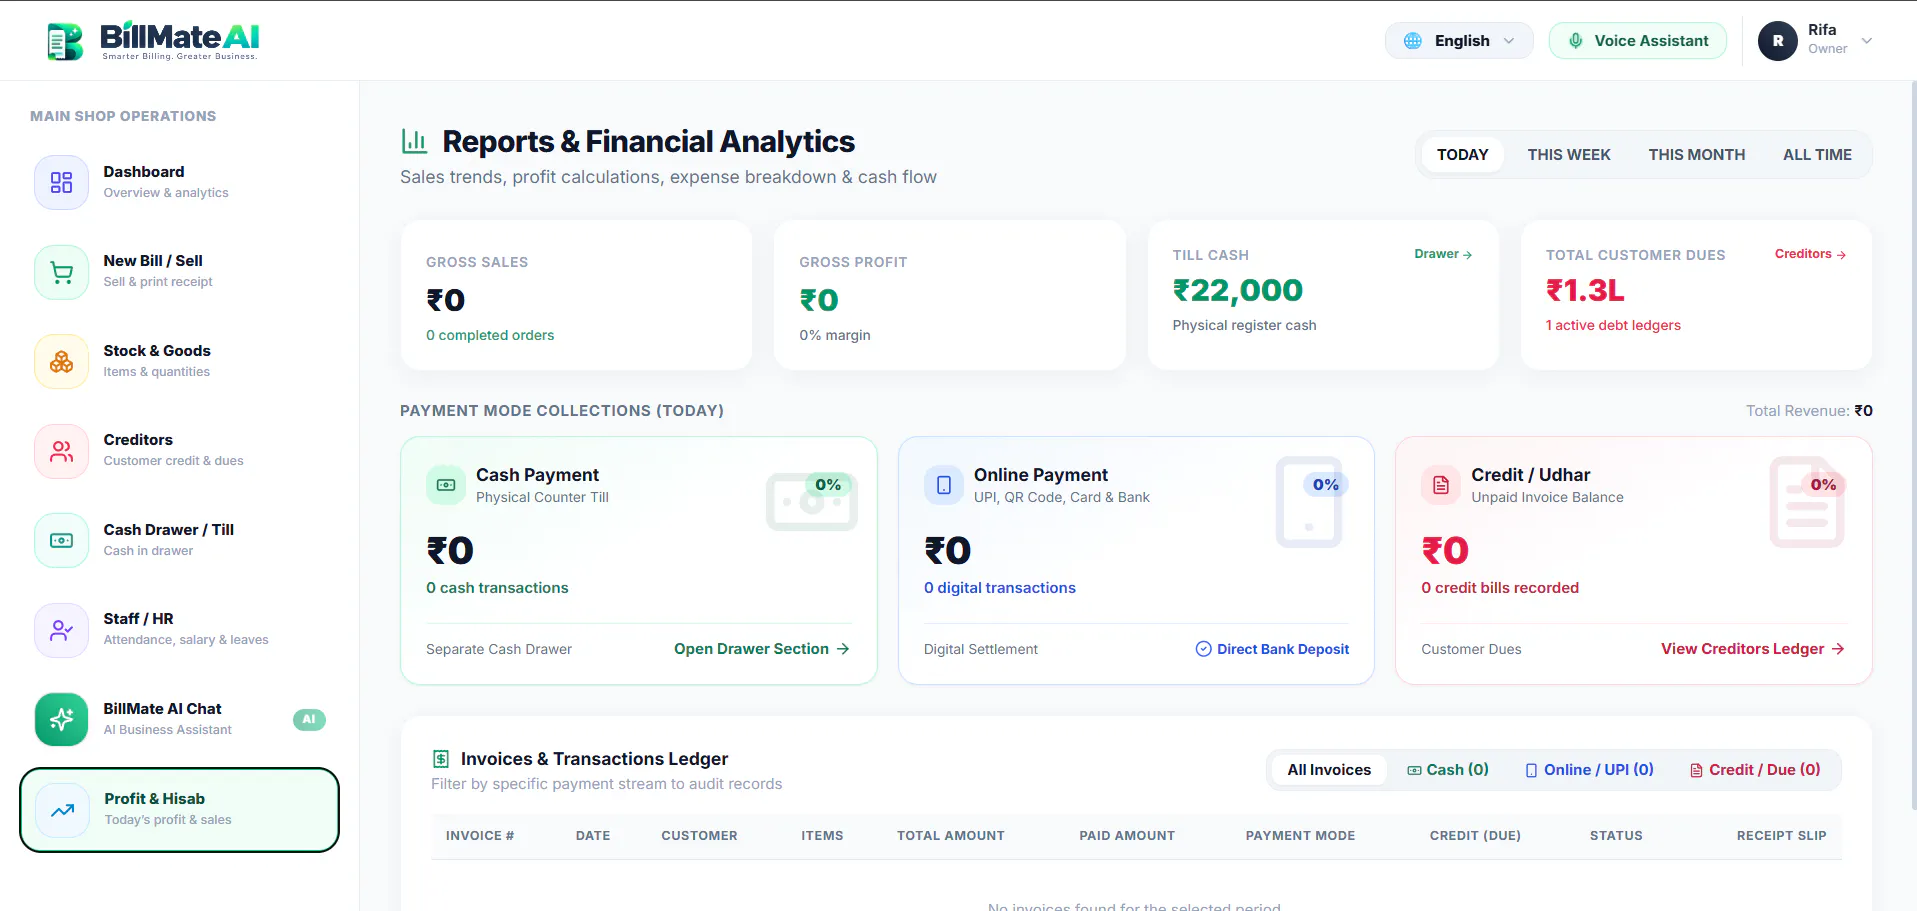Click the R user avatar
The height and width of the screenshot is (911, 1917).
[x=1778, y=41]
